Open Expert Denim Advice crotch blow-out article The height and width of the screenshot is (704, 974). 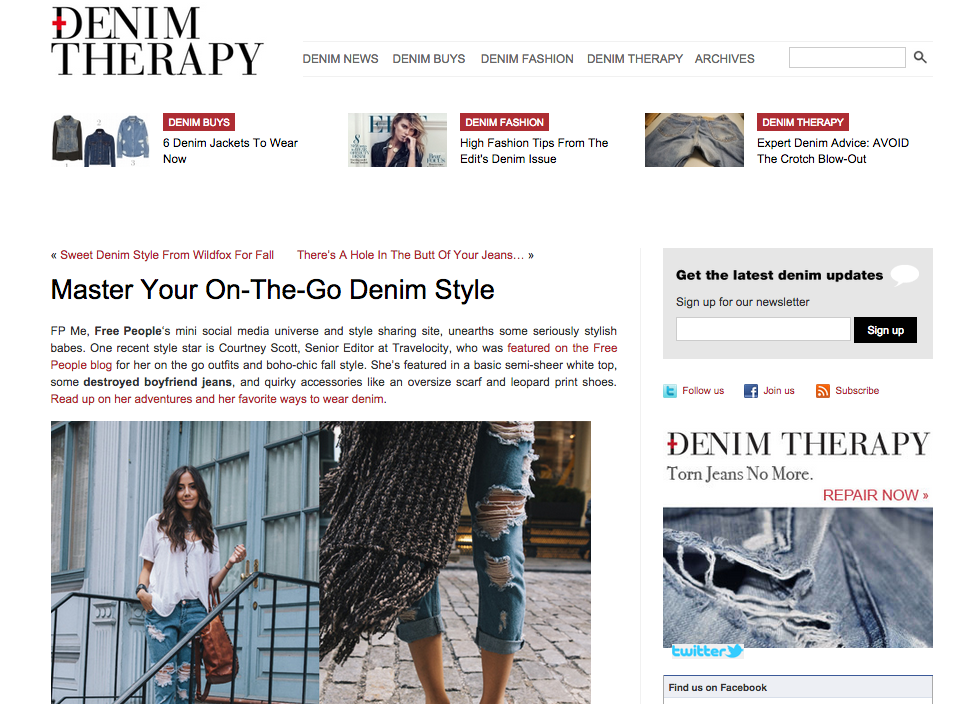point(832,151)
